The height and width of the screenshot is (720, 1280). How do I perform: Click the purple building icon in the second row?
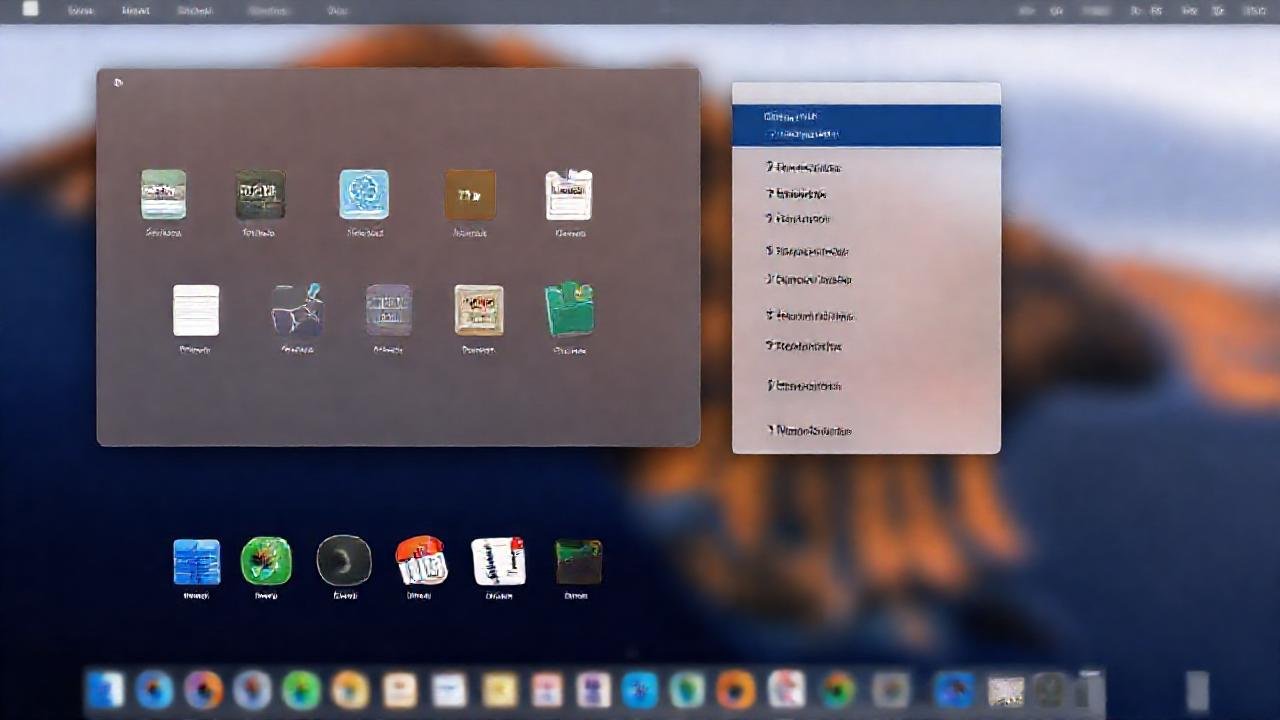pos(388,309)
